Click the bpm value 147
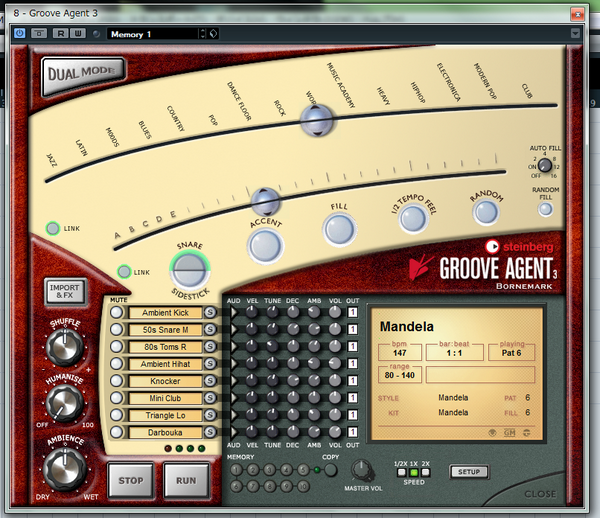600x518 pixels. tap(399, 353)
